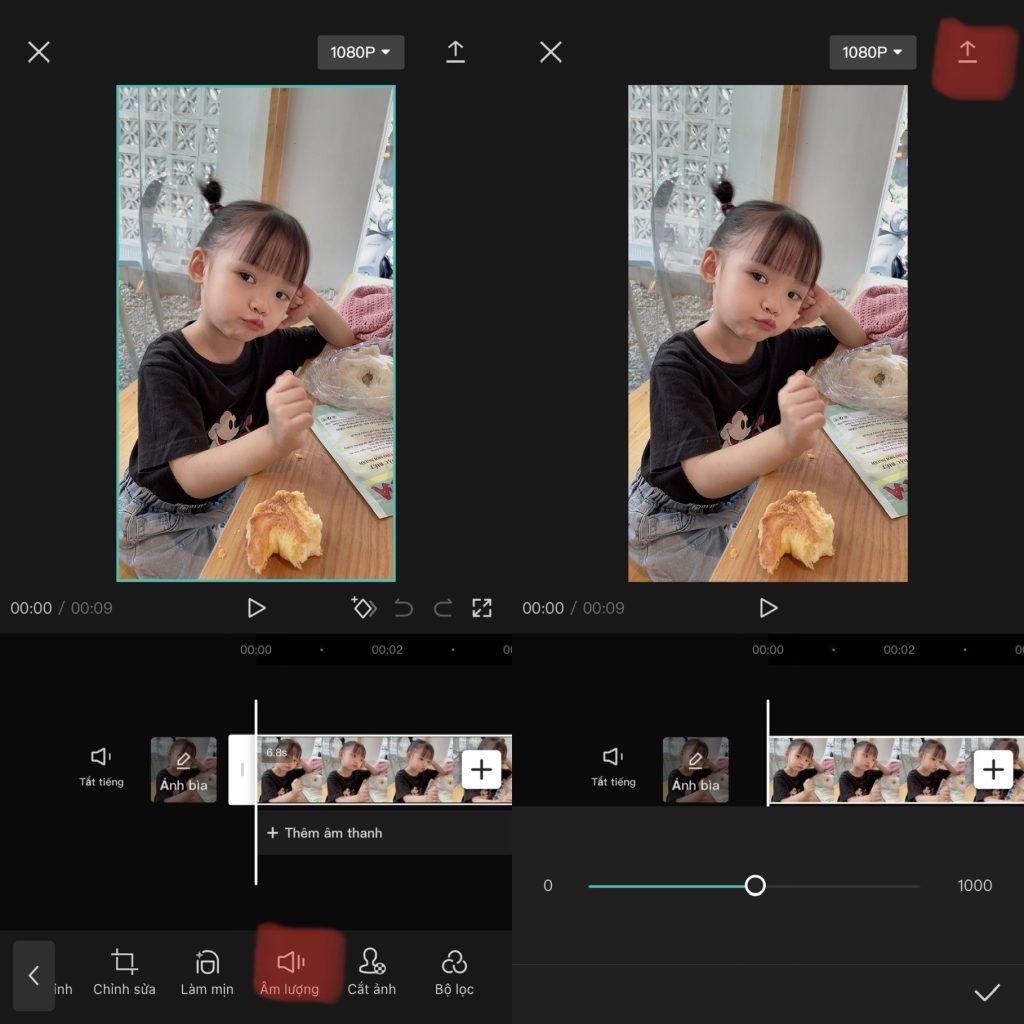Open Âm lượng volume tool in bottom toolbar
The width and height of the screenshot is (1024, 1024).
click(290, 971)
